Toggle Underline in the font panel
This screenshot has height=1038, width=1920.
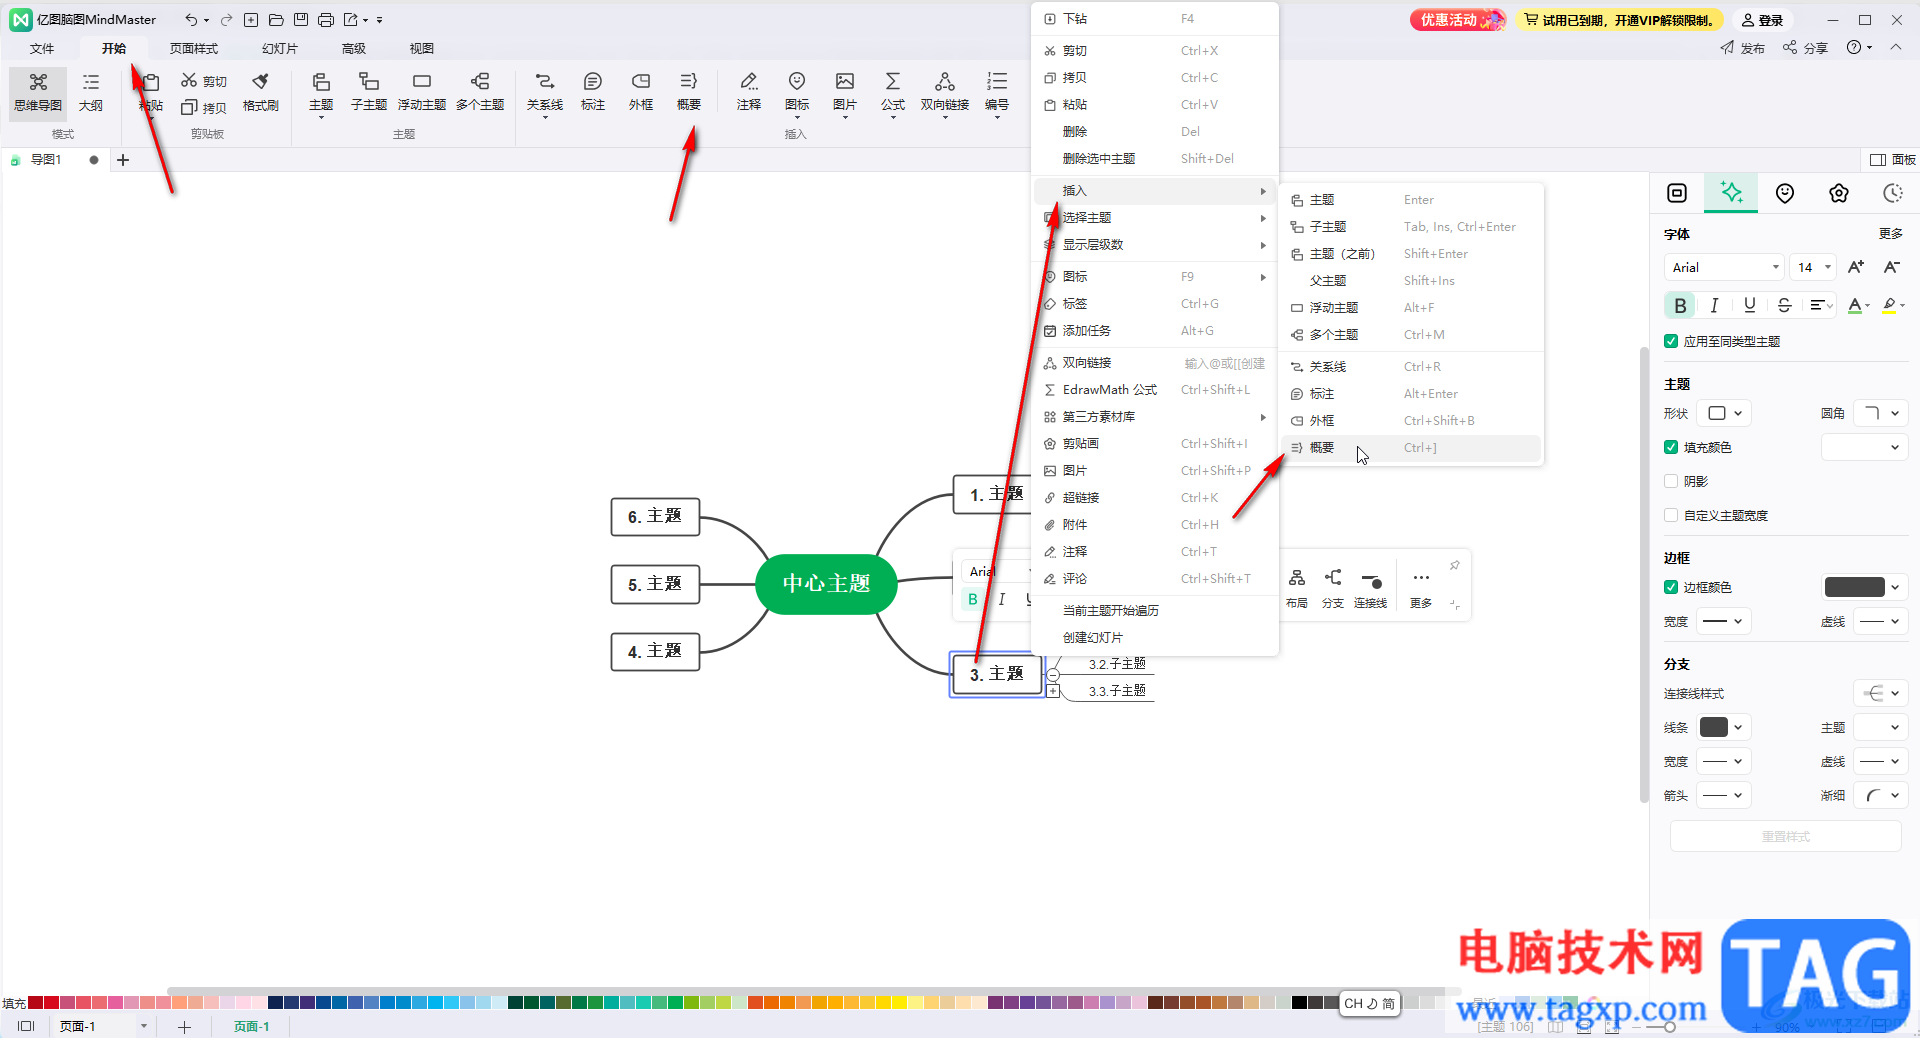tap(1749, 305)
